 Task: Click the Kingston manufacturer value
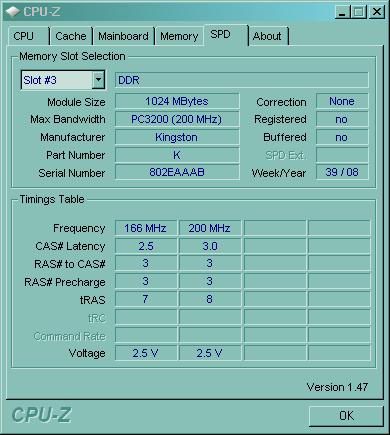tap(177, 137)
